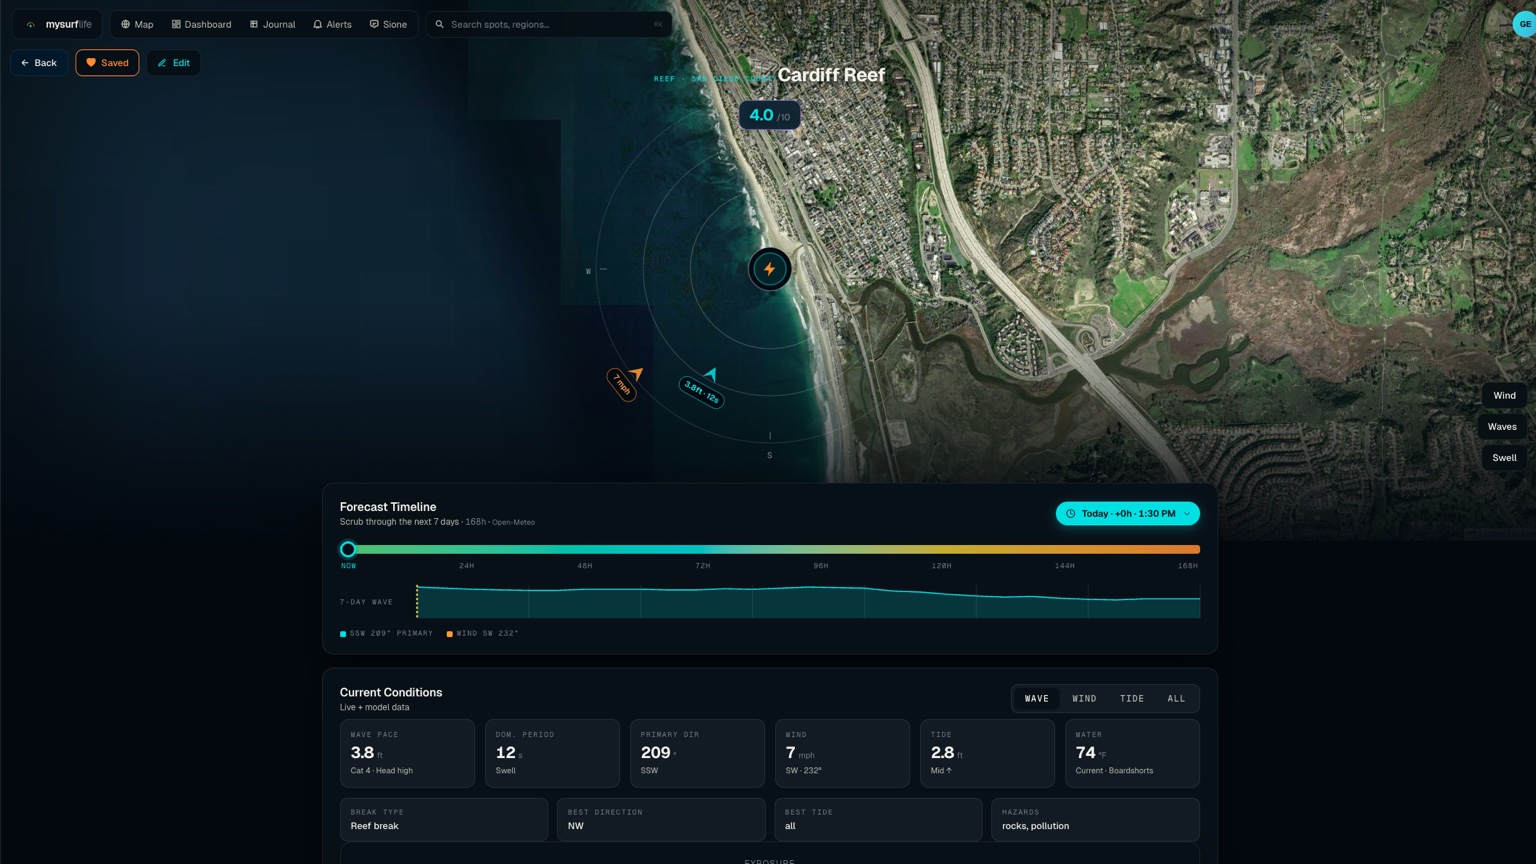Image resolution: width=1536 pixels, height=864 pixels.
Task: Switch to the ALL conditions tab
Action: click(1176, 699)
